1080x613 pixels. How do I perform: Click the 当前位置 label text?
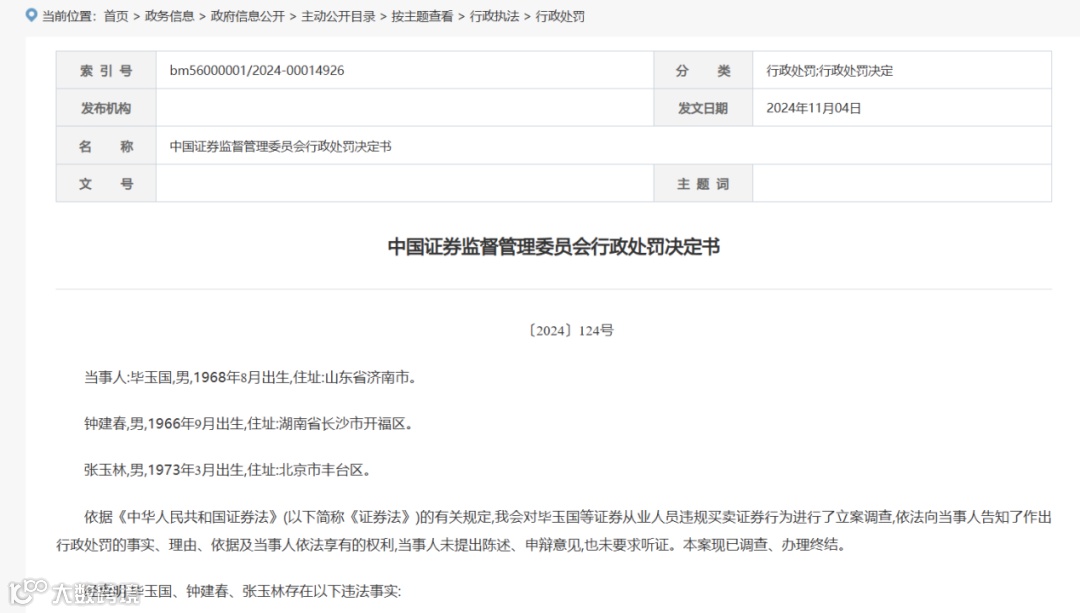point(69,17)
